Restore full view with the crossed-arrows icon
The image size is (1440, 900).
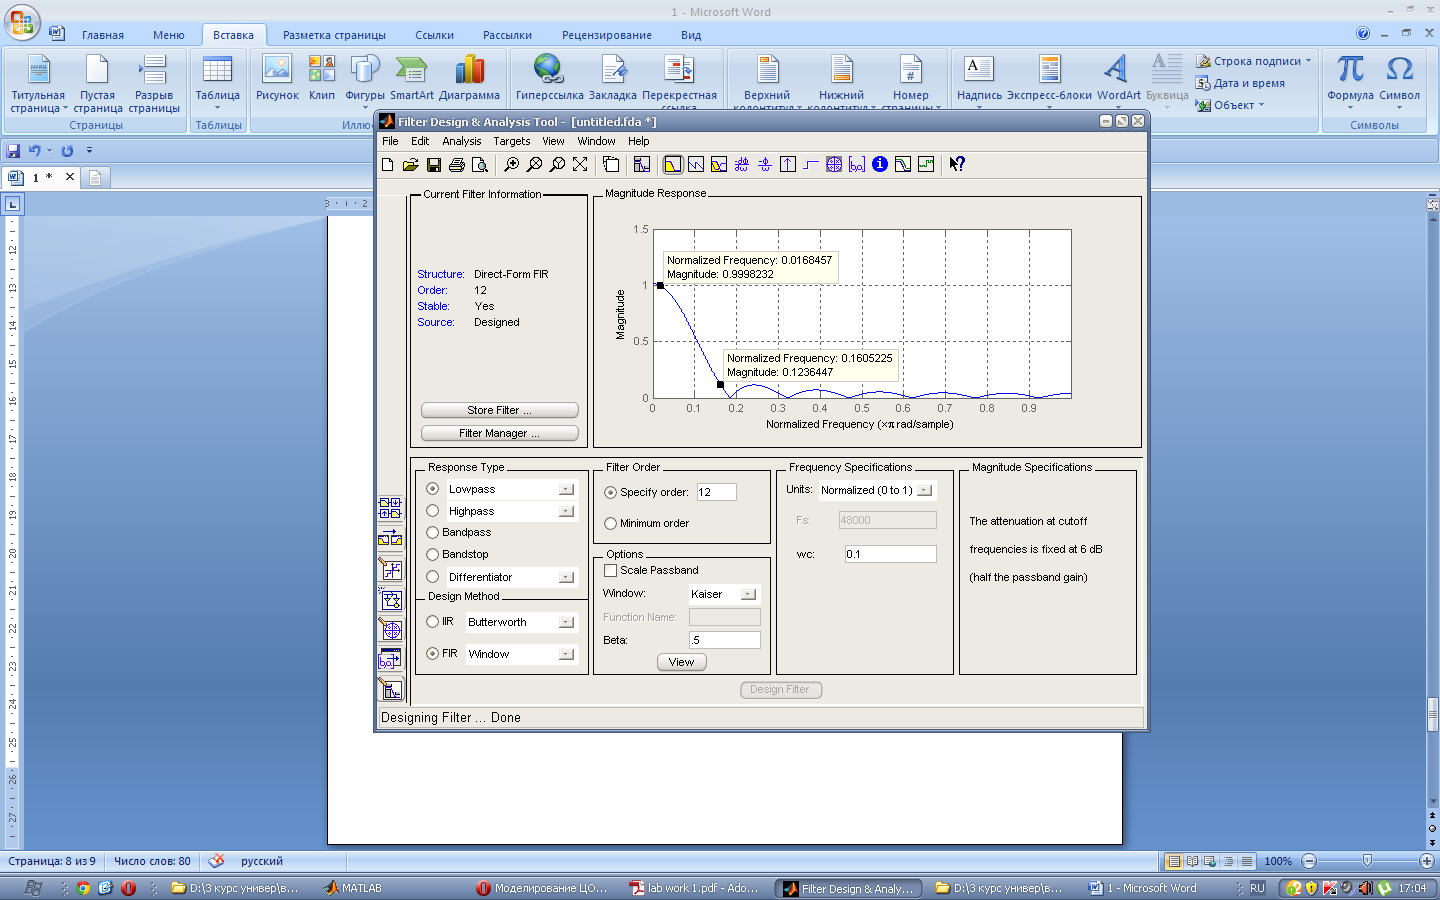(580, 165)
